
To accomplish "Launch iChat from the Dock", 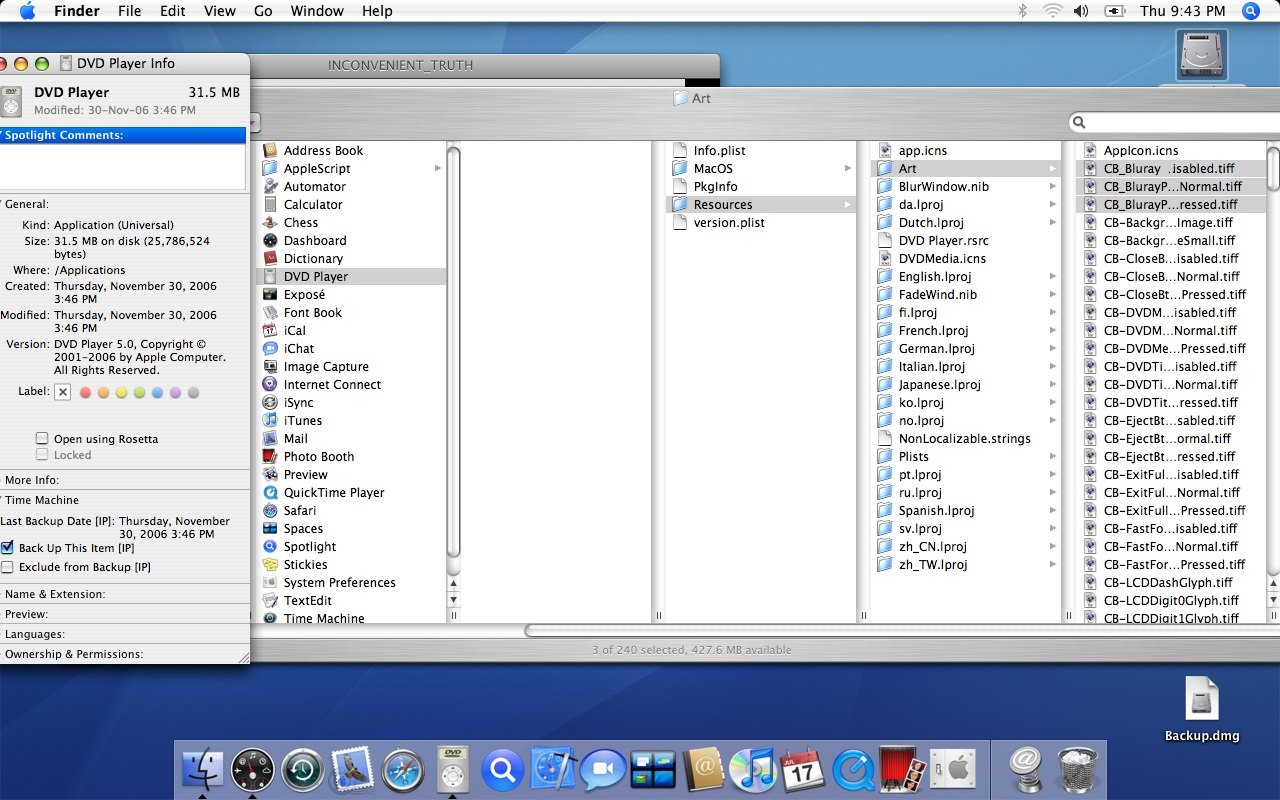I will (x=603, y=769).
